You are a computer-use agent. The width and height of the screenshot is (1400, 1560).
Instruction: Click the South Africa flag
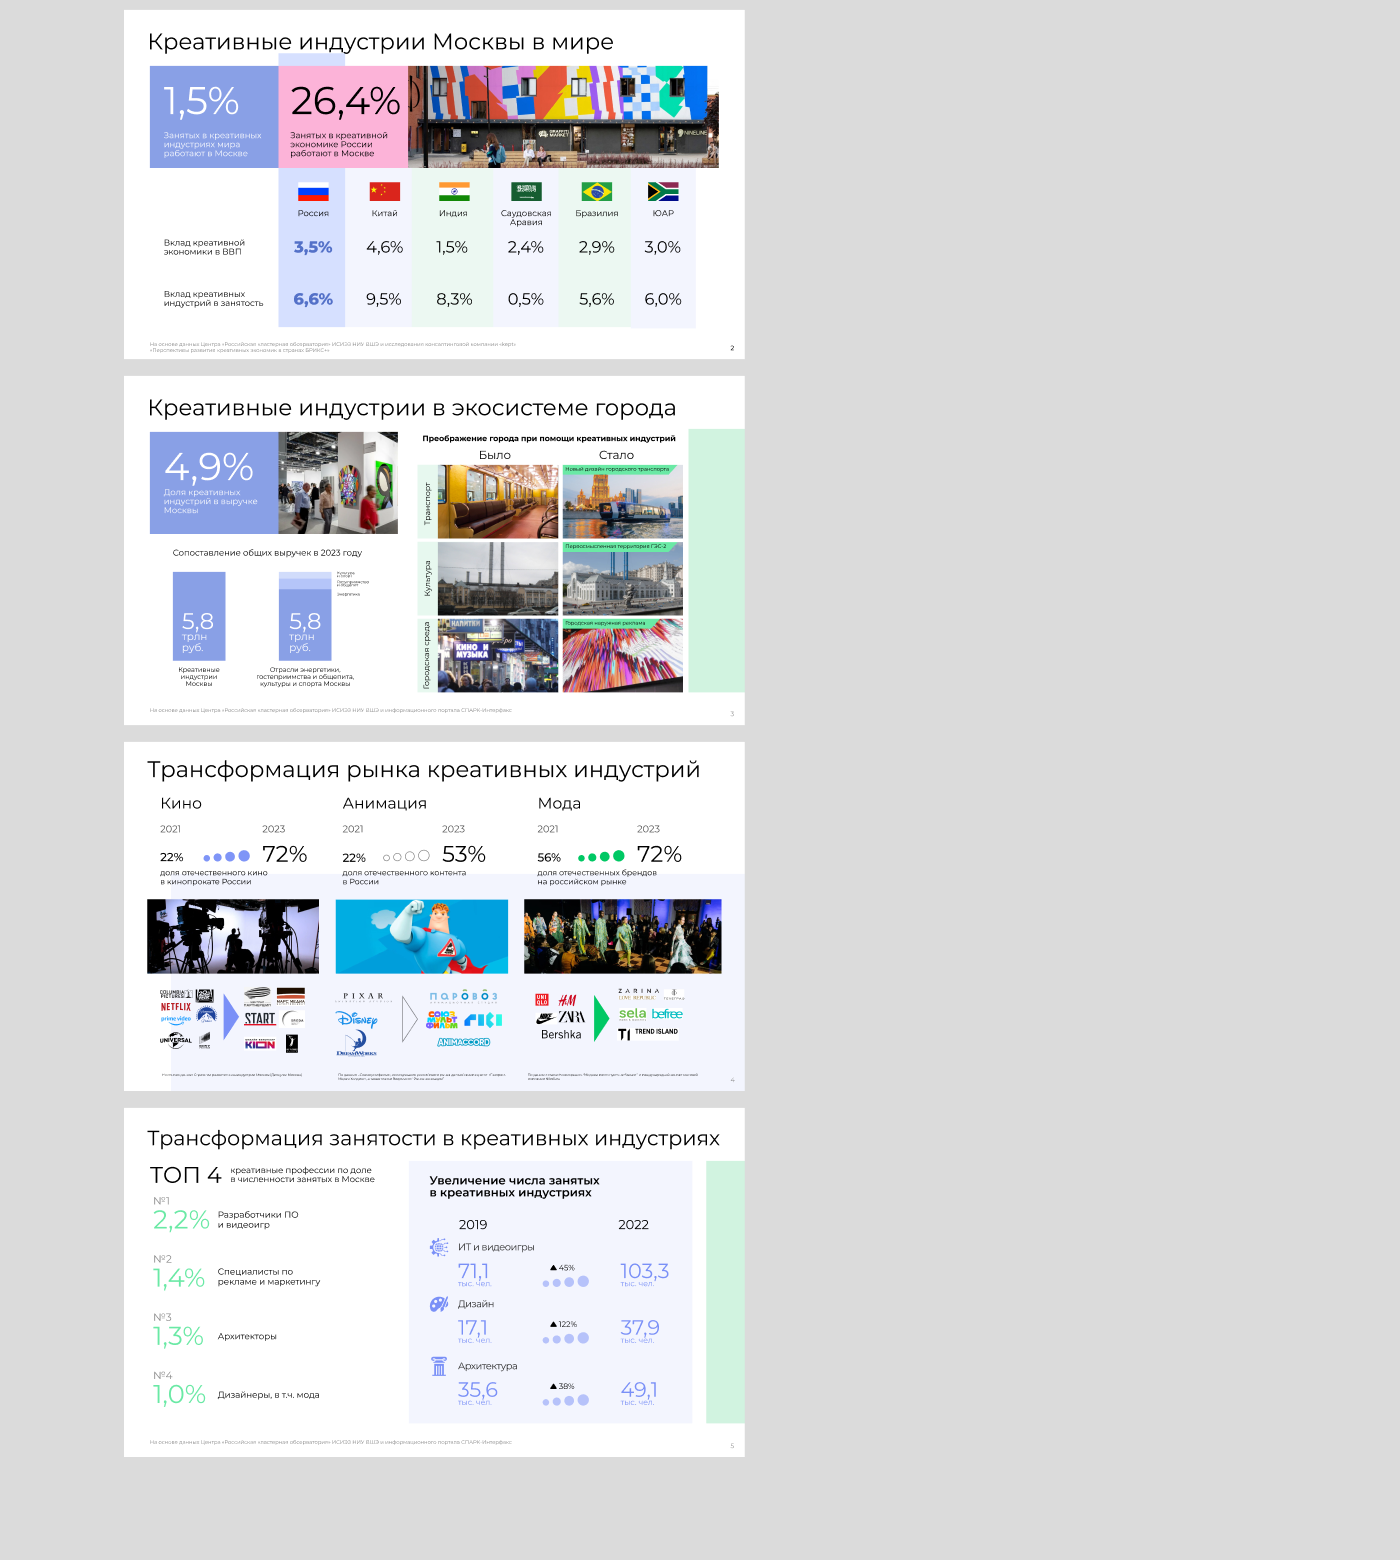point(663,192)
